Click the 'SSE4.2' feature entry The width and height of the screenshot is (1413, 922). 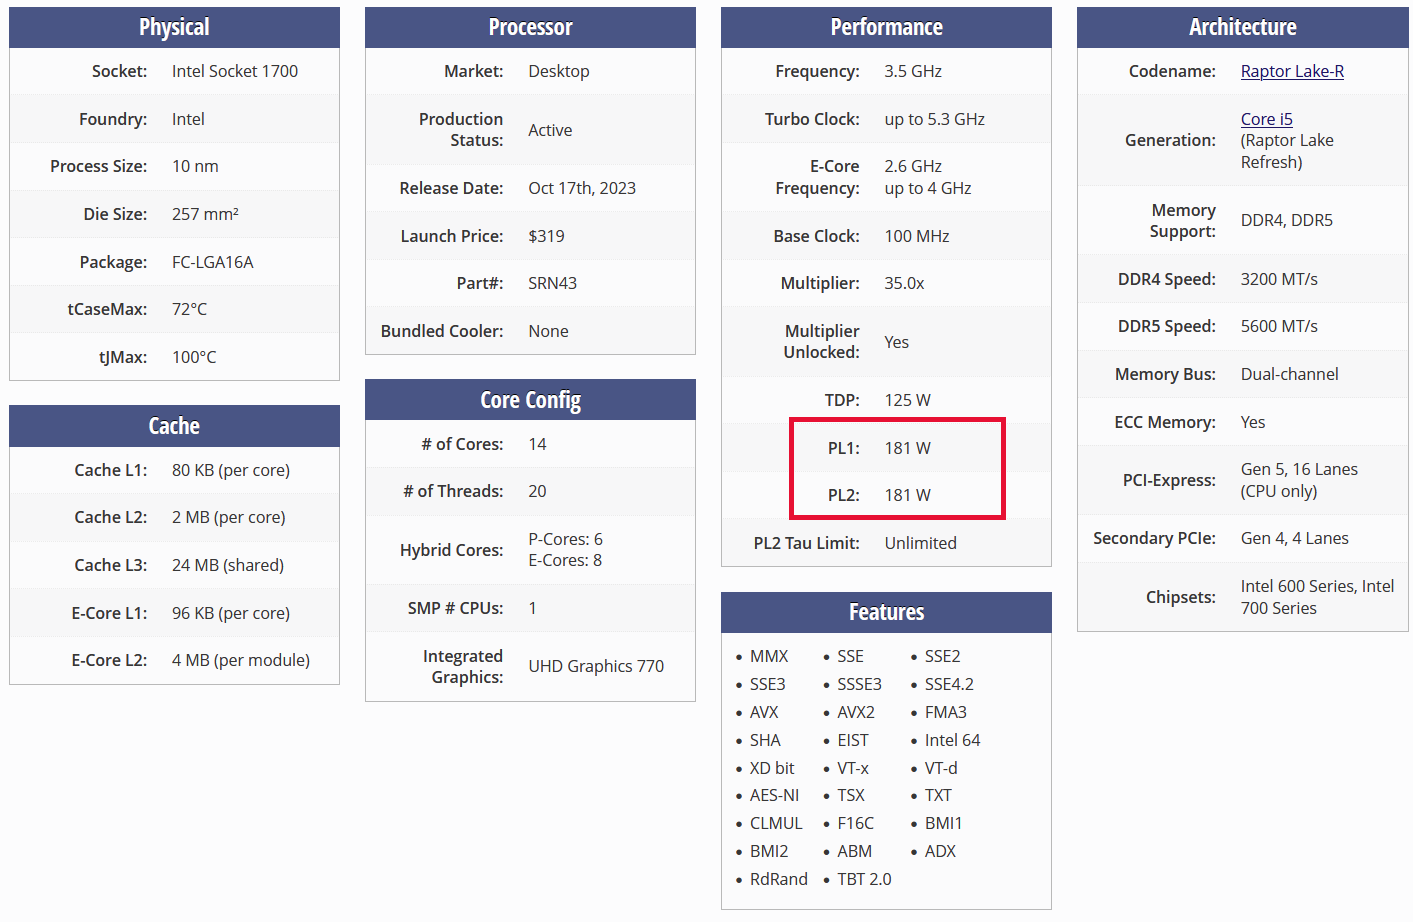949,684
